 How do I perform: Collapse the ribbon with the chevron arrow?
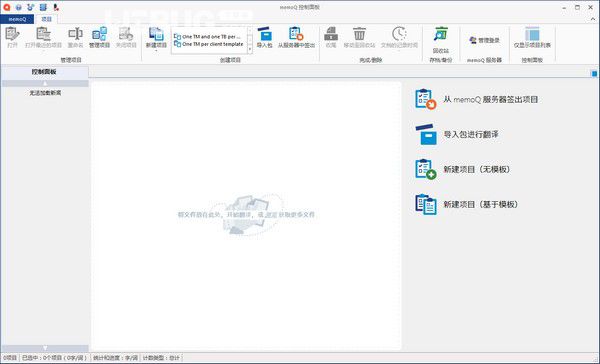[x=593, y=18]
